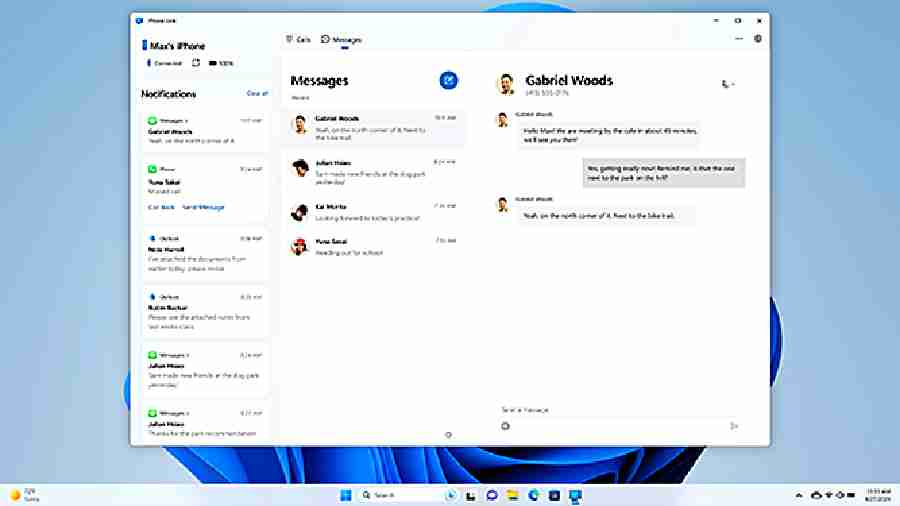Screen dimensions: 900x506
Task: Click Julian's avatar in the conversation list
Action: [300, 168]
